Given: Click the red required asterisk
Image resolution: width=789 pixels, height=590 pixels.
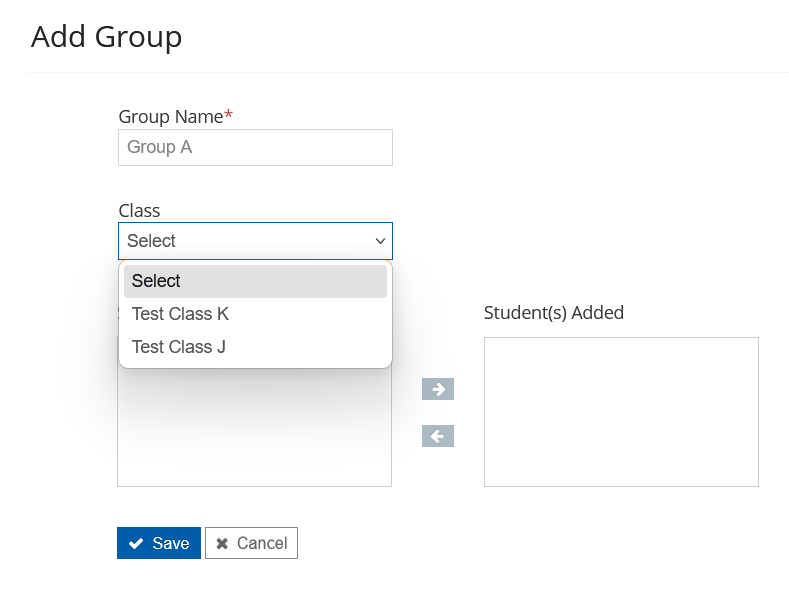Looking at the screenshot, I should pos(229,115).
